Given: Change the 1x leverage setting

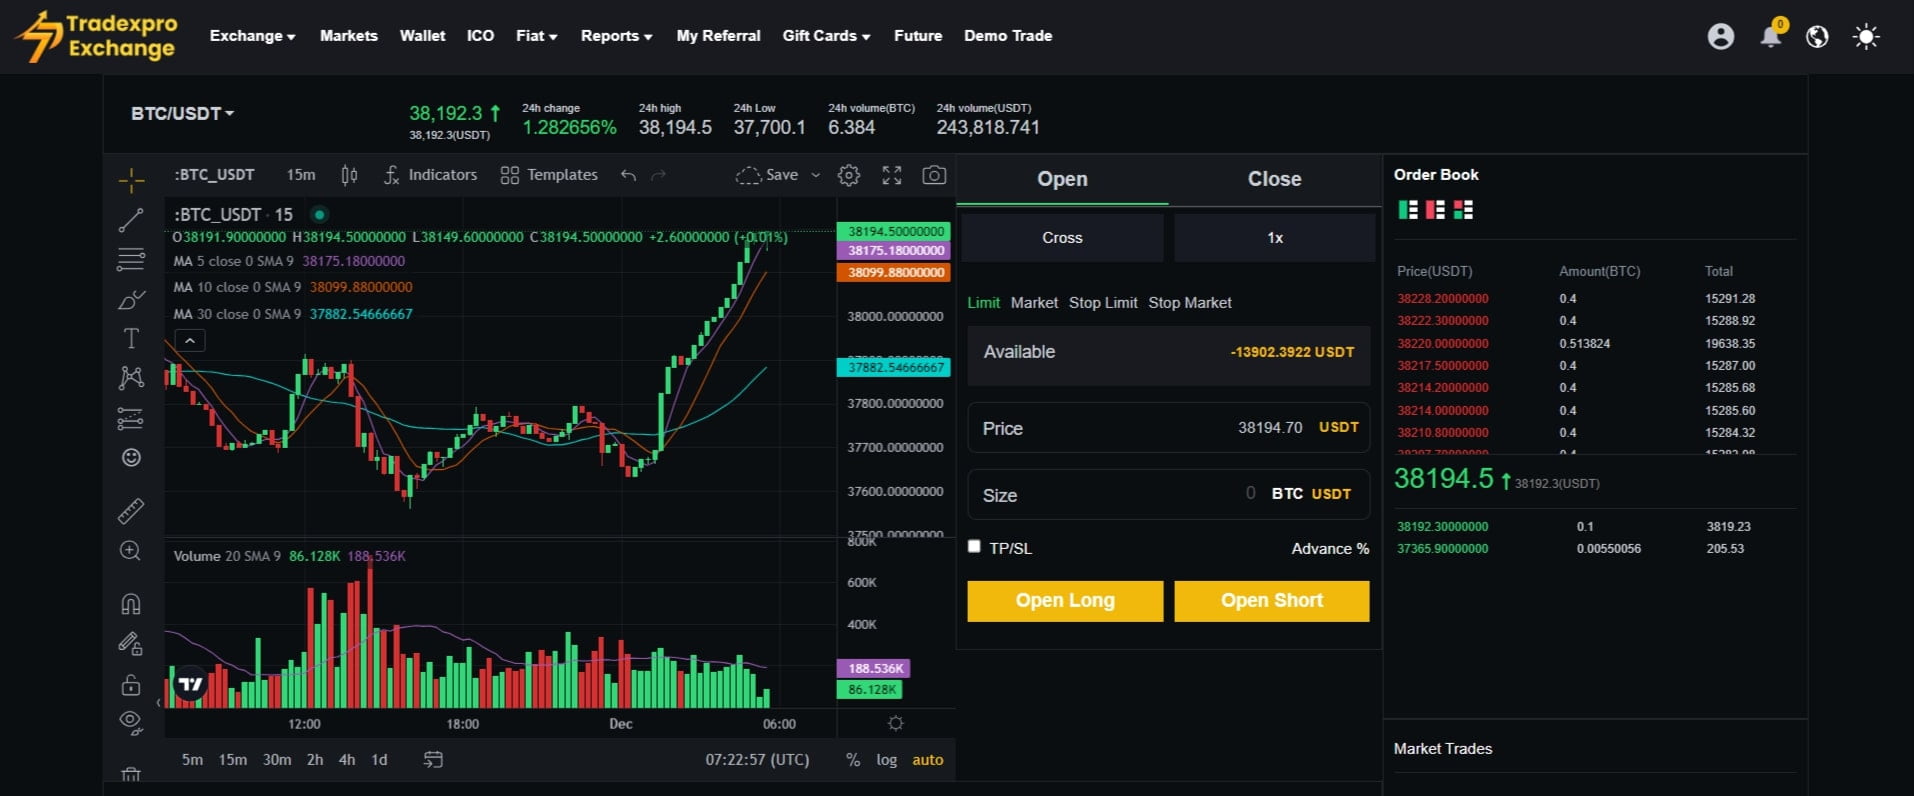Looking at the screenshot, I should [1275, 238].
